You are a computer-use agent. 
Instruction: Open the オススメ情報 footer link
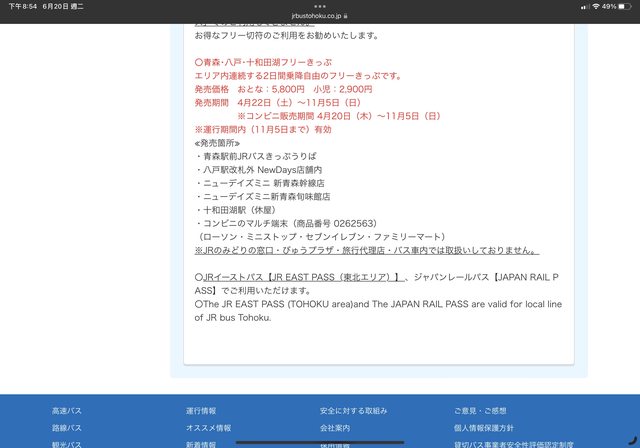(x=208, y=428)
